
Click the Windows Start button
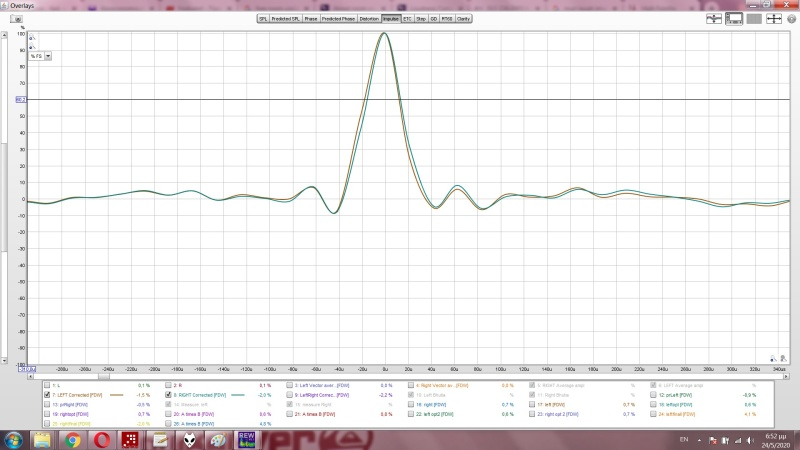pos(13,438)
